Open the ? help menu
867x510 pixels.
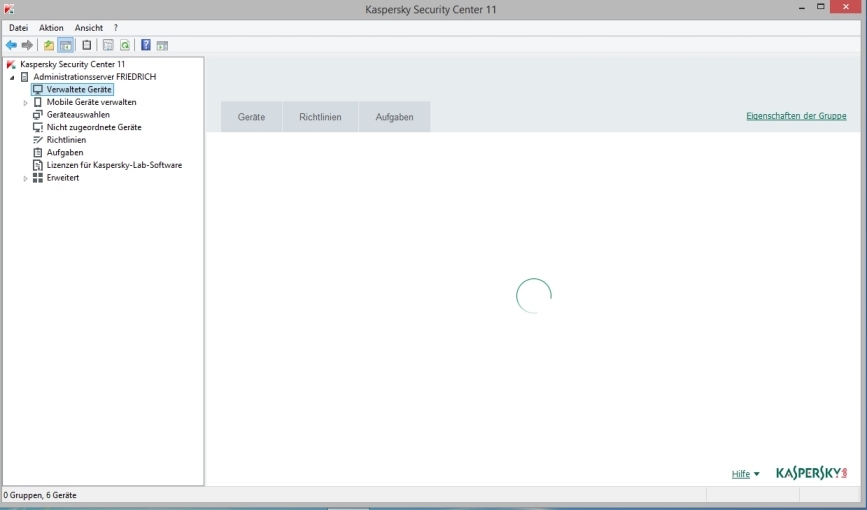point(116,28)
